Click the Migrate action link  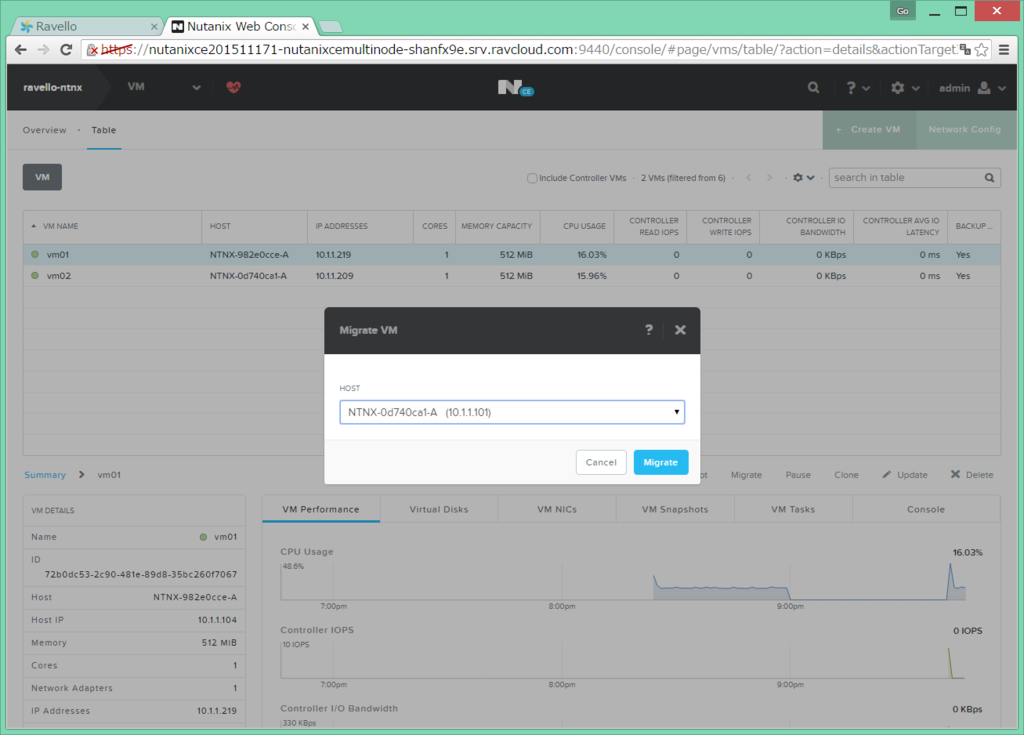coord(746,475)
